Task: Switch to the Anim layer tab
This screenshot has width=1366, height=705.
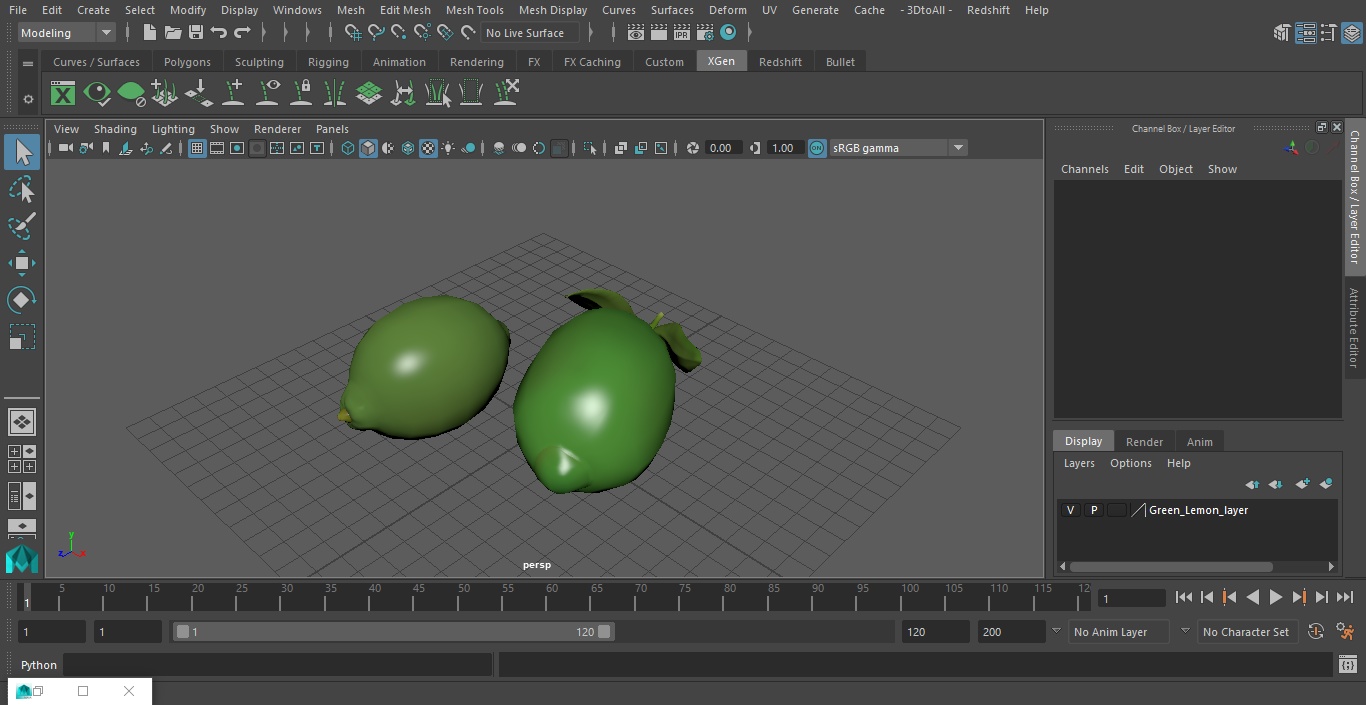Action: [x=1199, y=442]
